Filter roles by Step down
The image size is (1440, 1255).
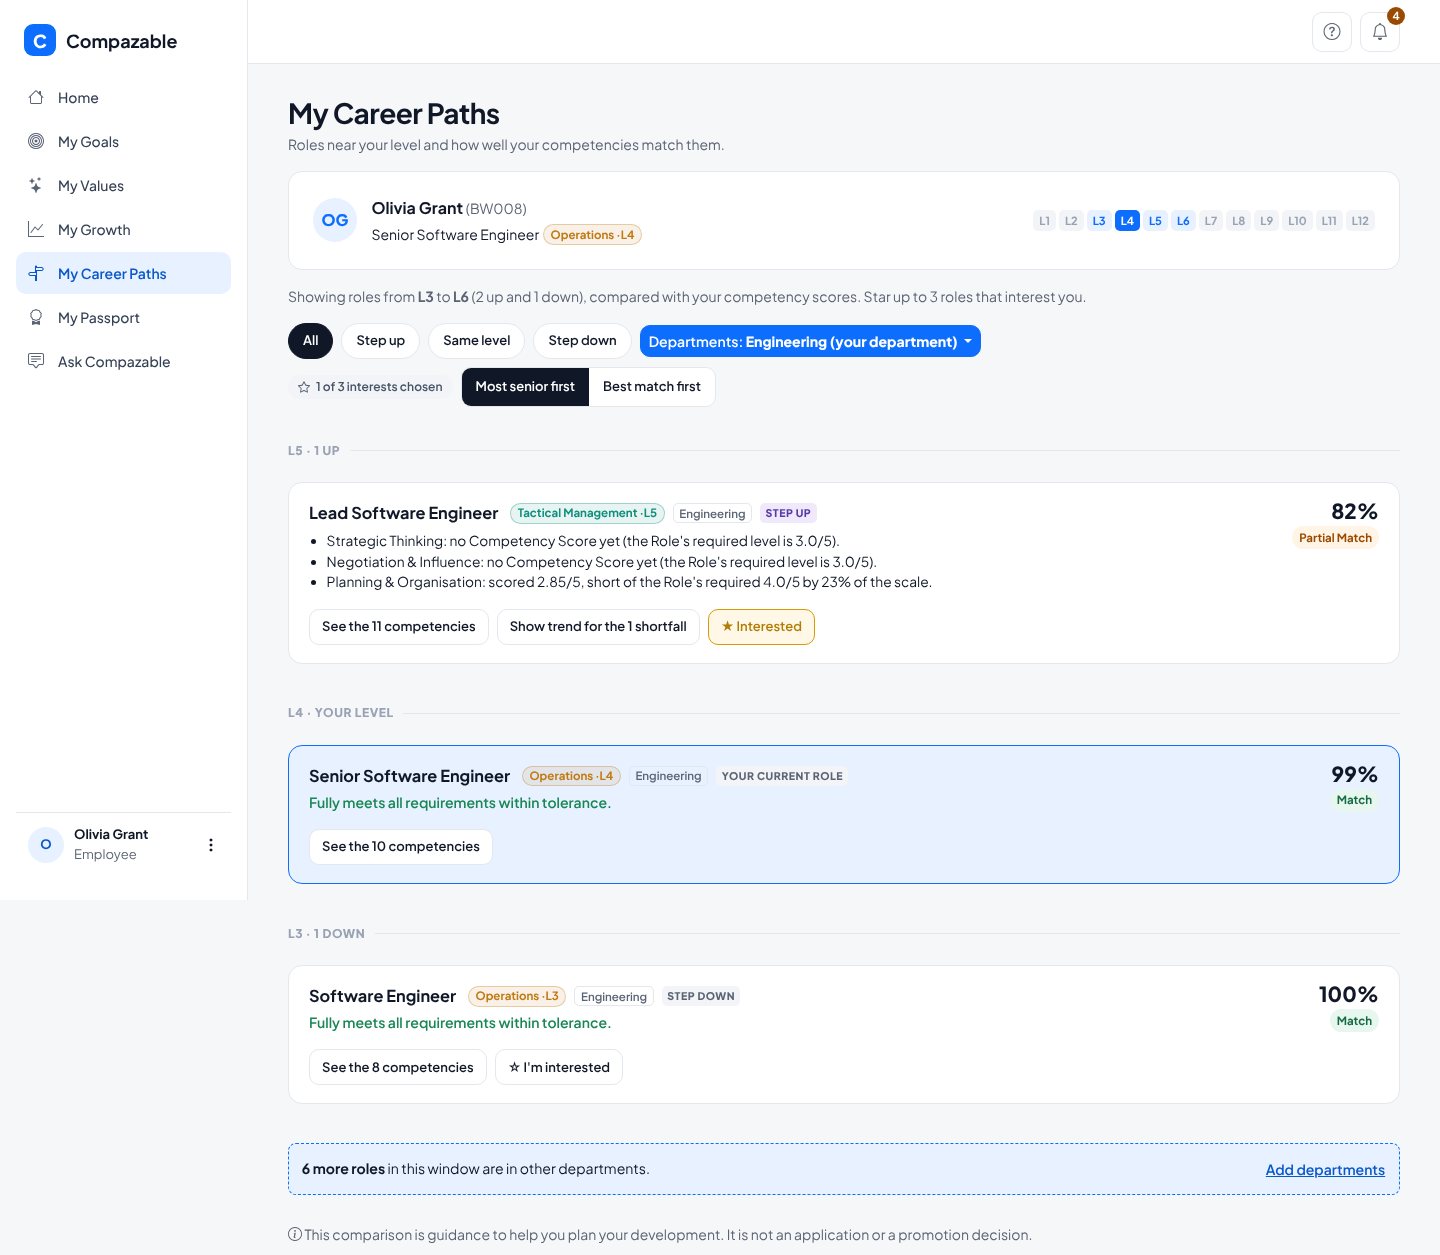tap(582, 341)
